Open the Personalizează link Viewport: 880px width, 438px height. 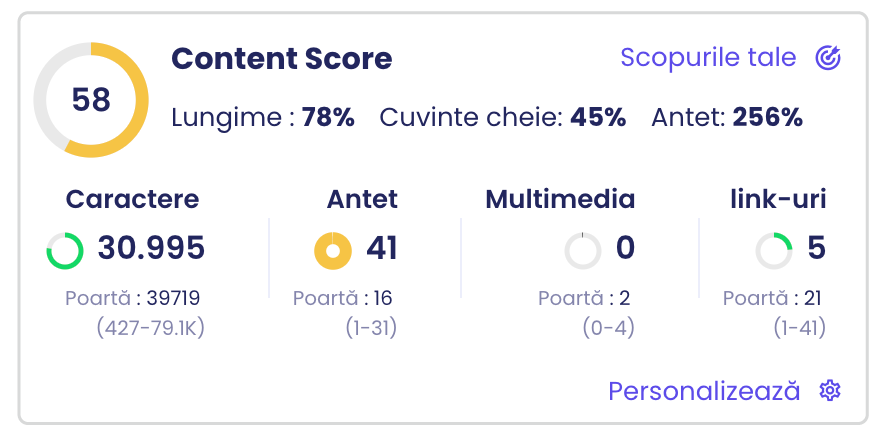pyautogui.click(x=704, y=391)
